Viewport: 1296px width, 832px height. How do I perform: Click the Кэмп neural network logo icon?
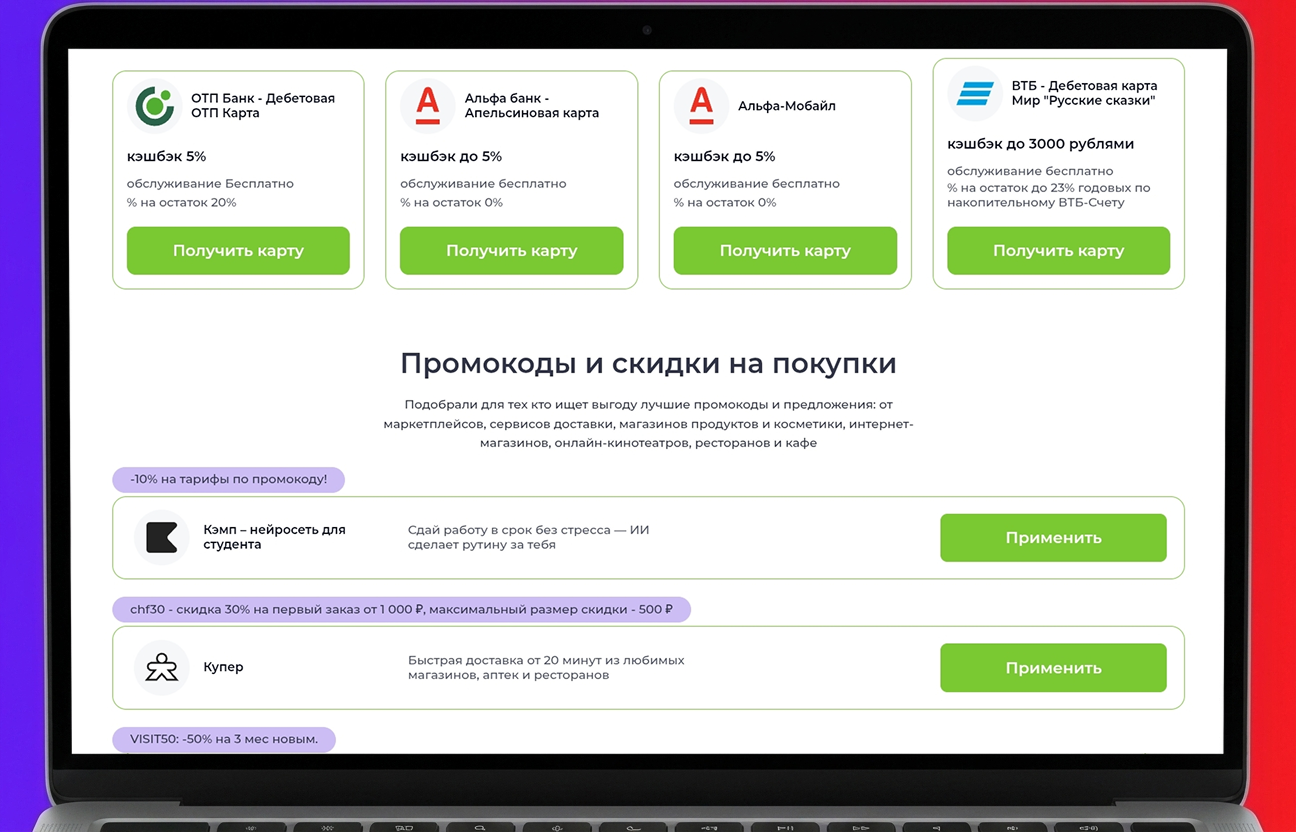162,538
